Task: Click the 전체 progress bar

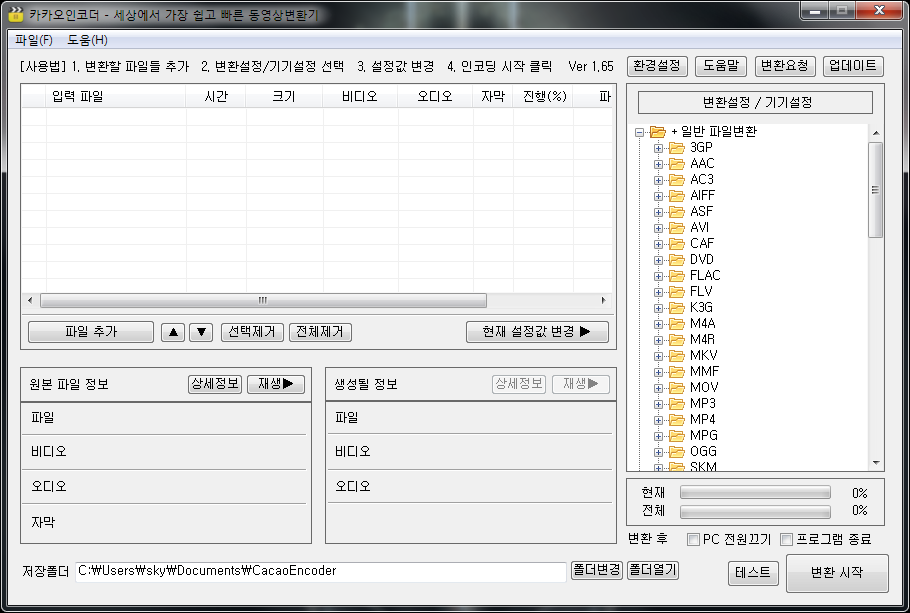Action: 755,511
